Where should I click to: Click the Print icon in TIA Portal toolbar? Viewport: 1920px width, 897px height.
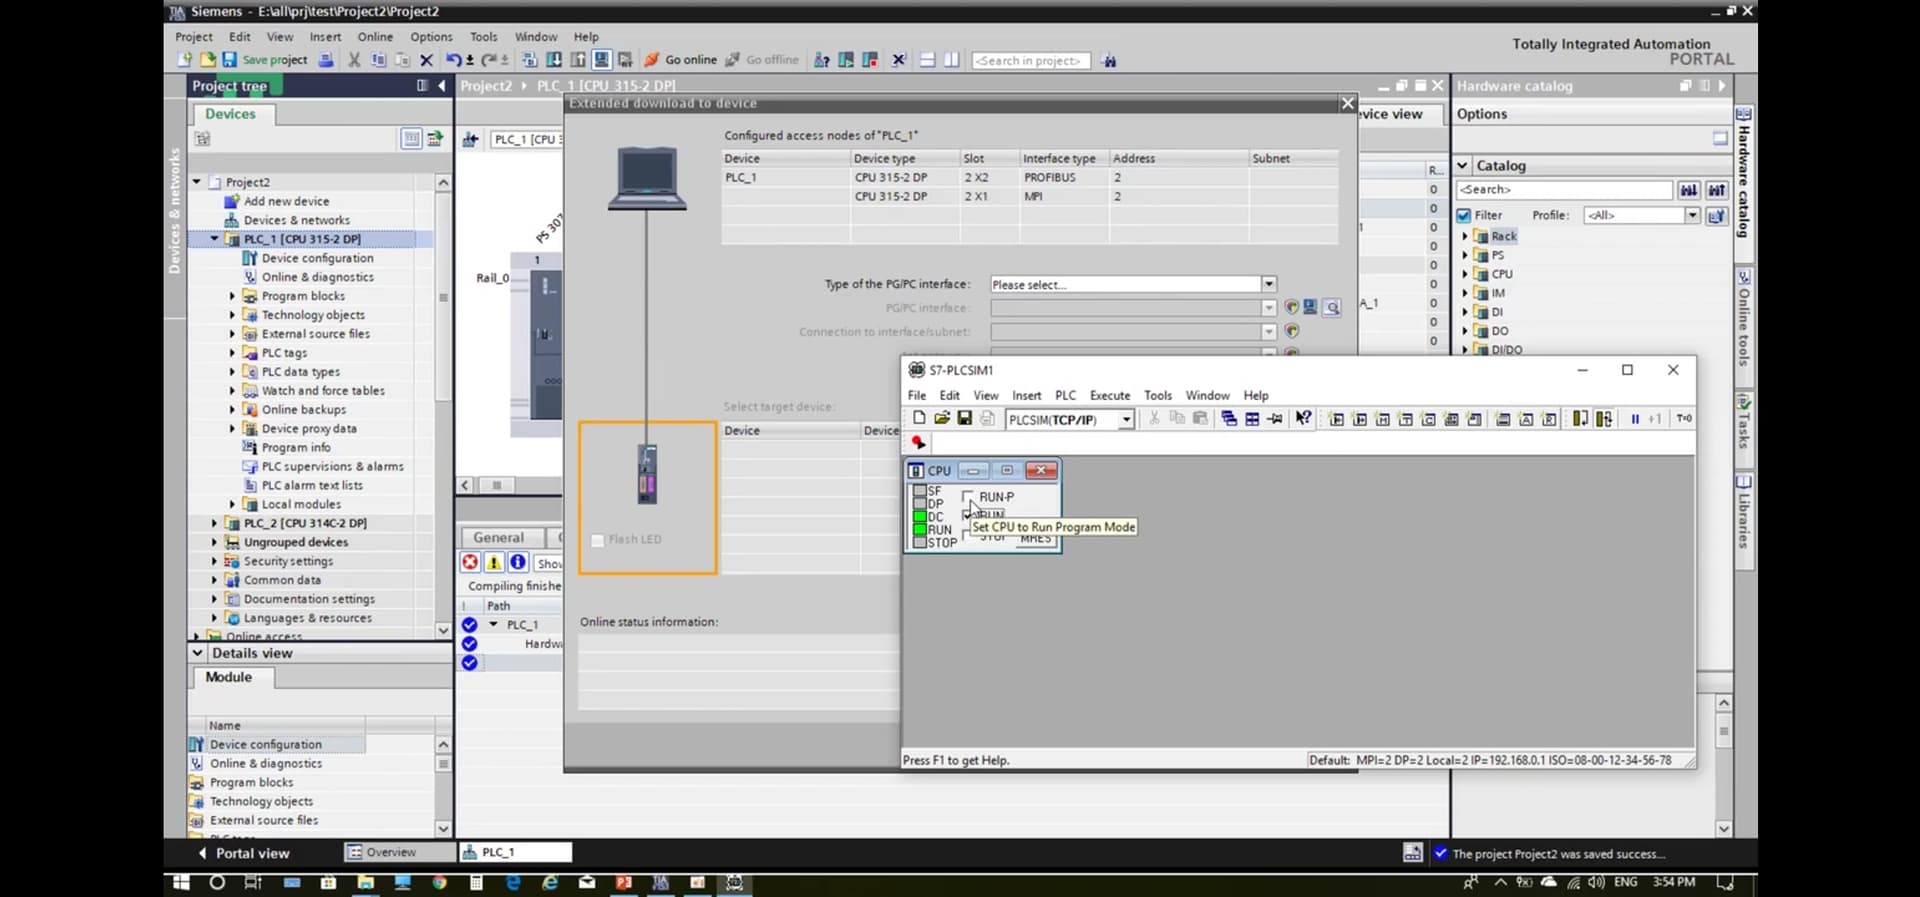(x=326, y=60)
